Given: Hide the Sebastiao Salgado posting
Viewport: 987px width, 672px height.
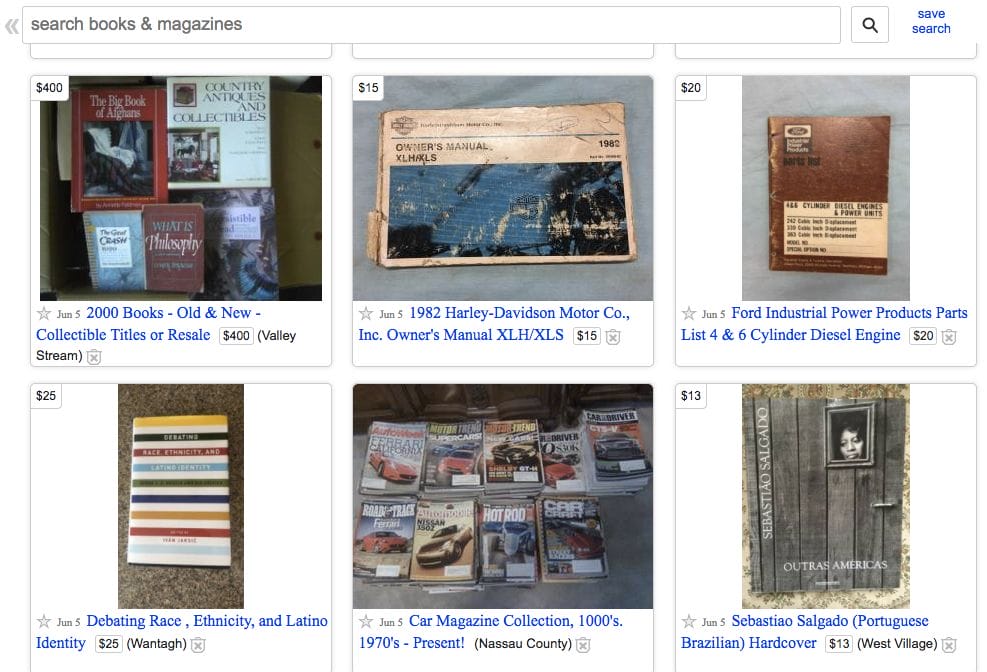Looking at the screenshot, I should pos(949,645).
